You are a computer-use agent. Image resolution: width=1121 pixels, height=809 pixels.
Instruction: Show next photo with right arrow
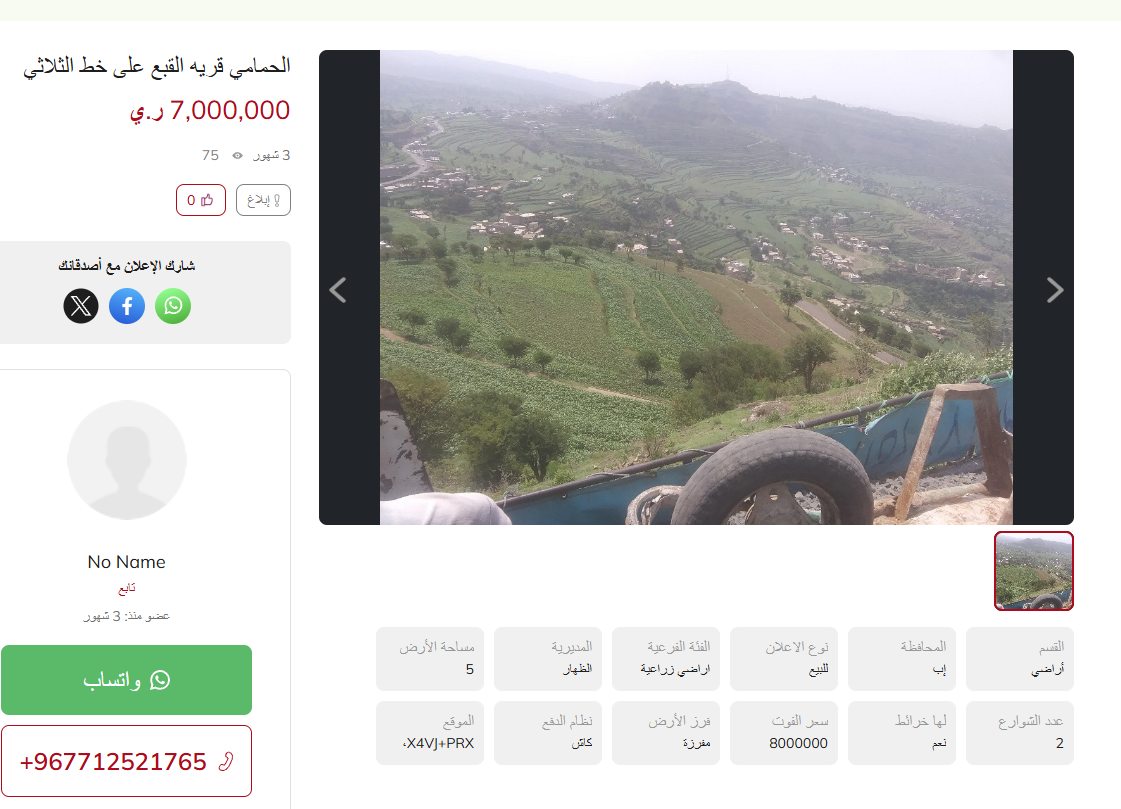coord(1055,290)
